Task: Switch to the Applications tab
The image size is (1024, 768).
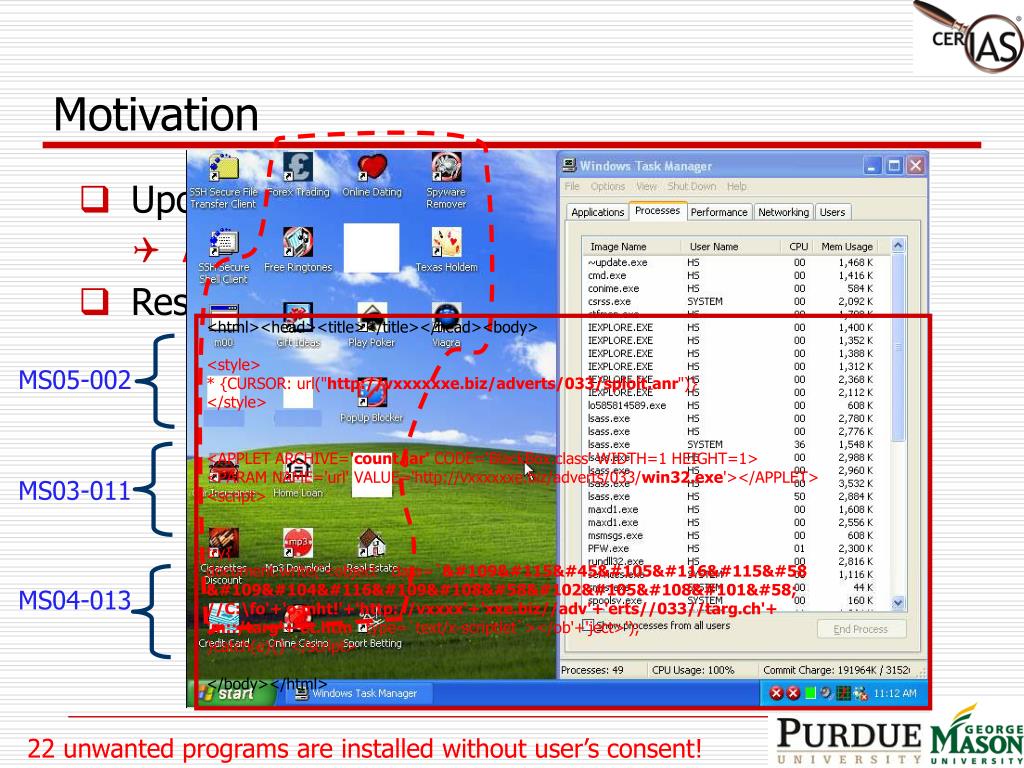Action: [x=597, y=212]
